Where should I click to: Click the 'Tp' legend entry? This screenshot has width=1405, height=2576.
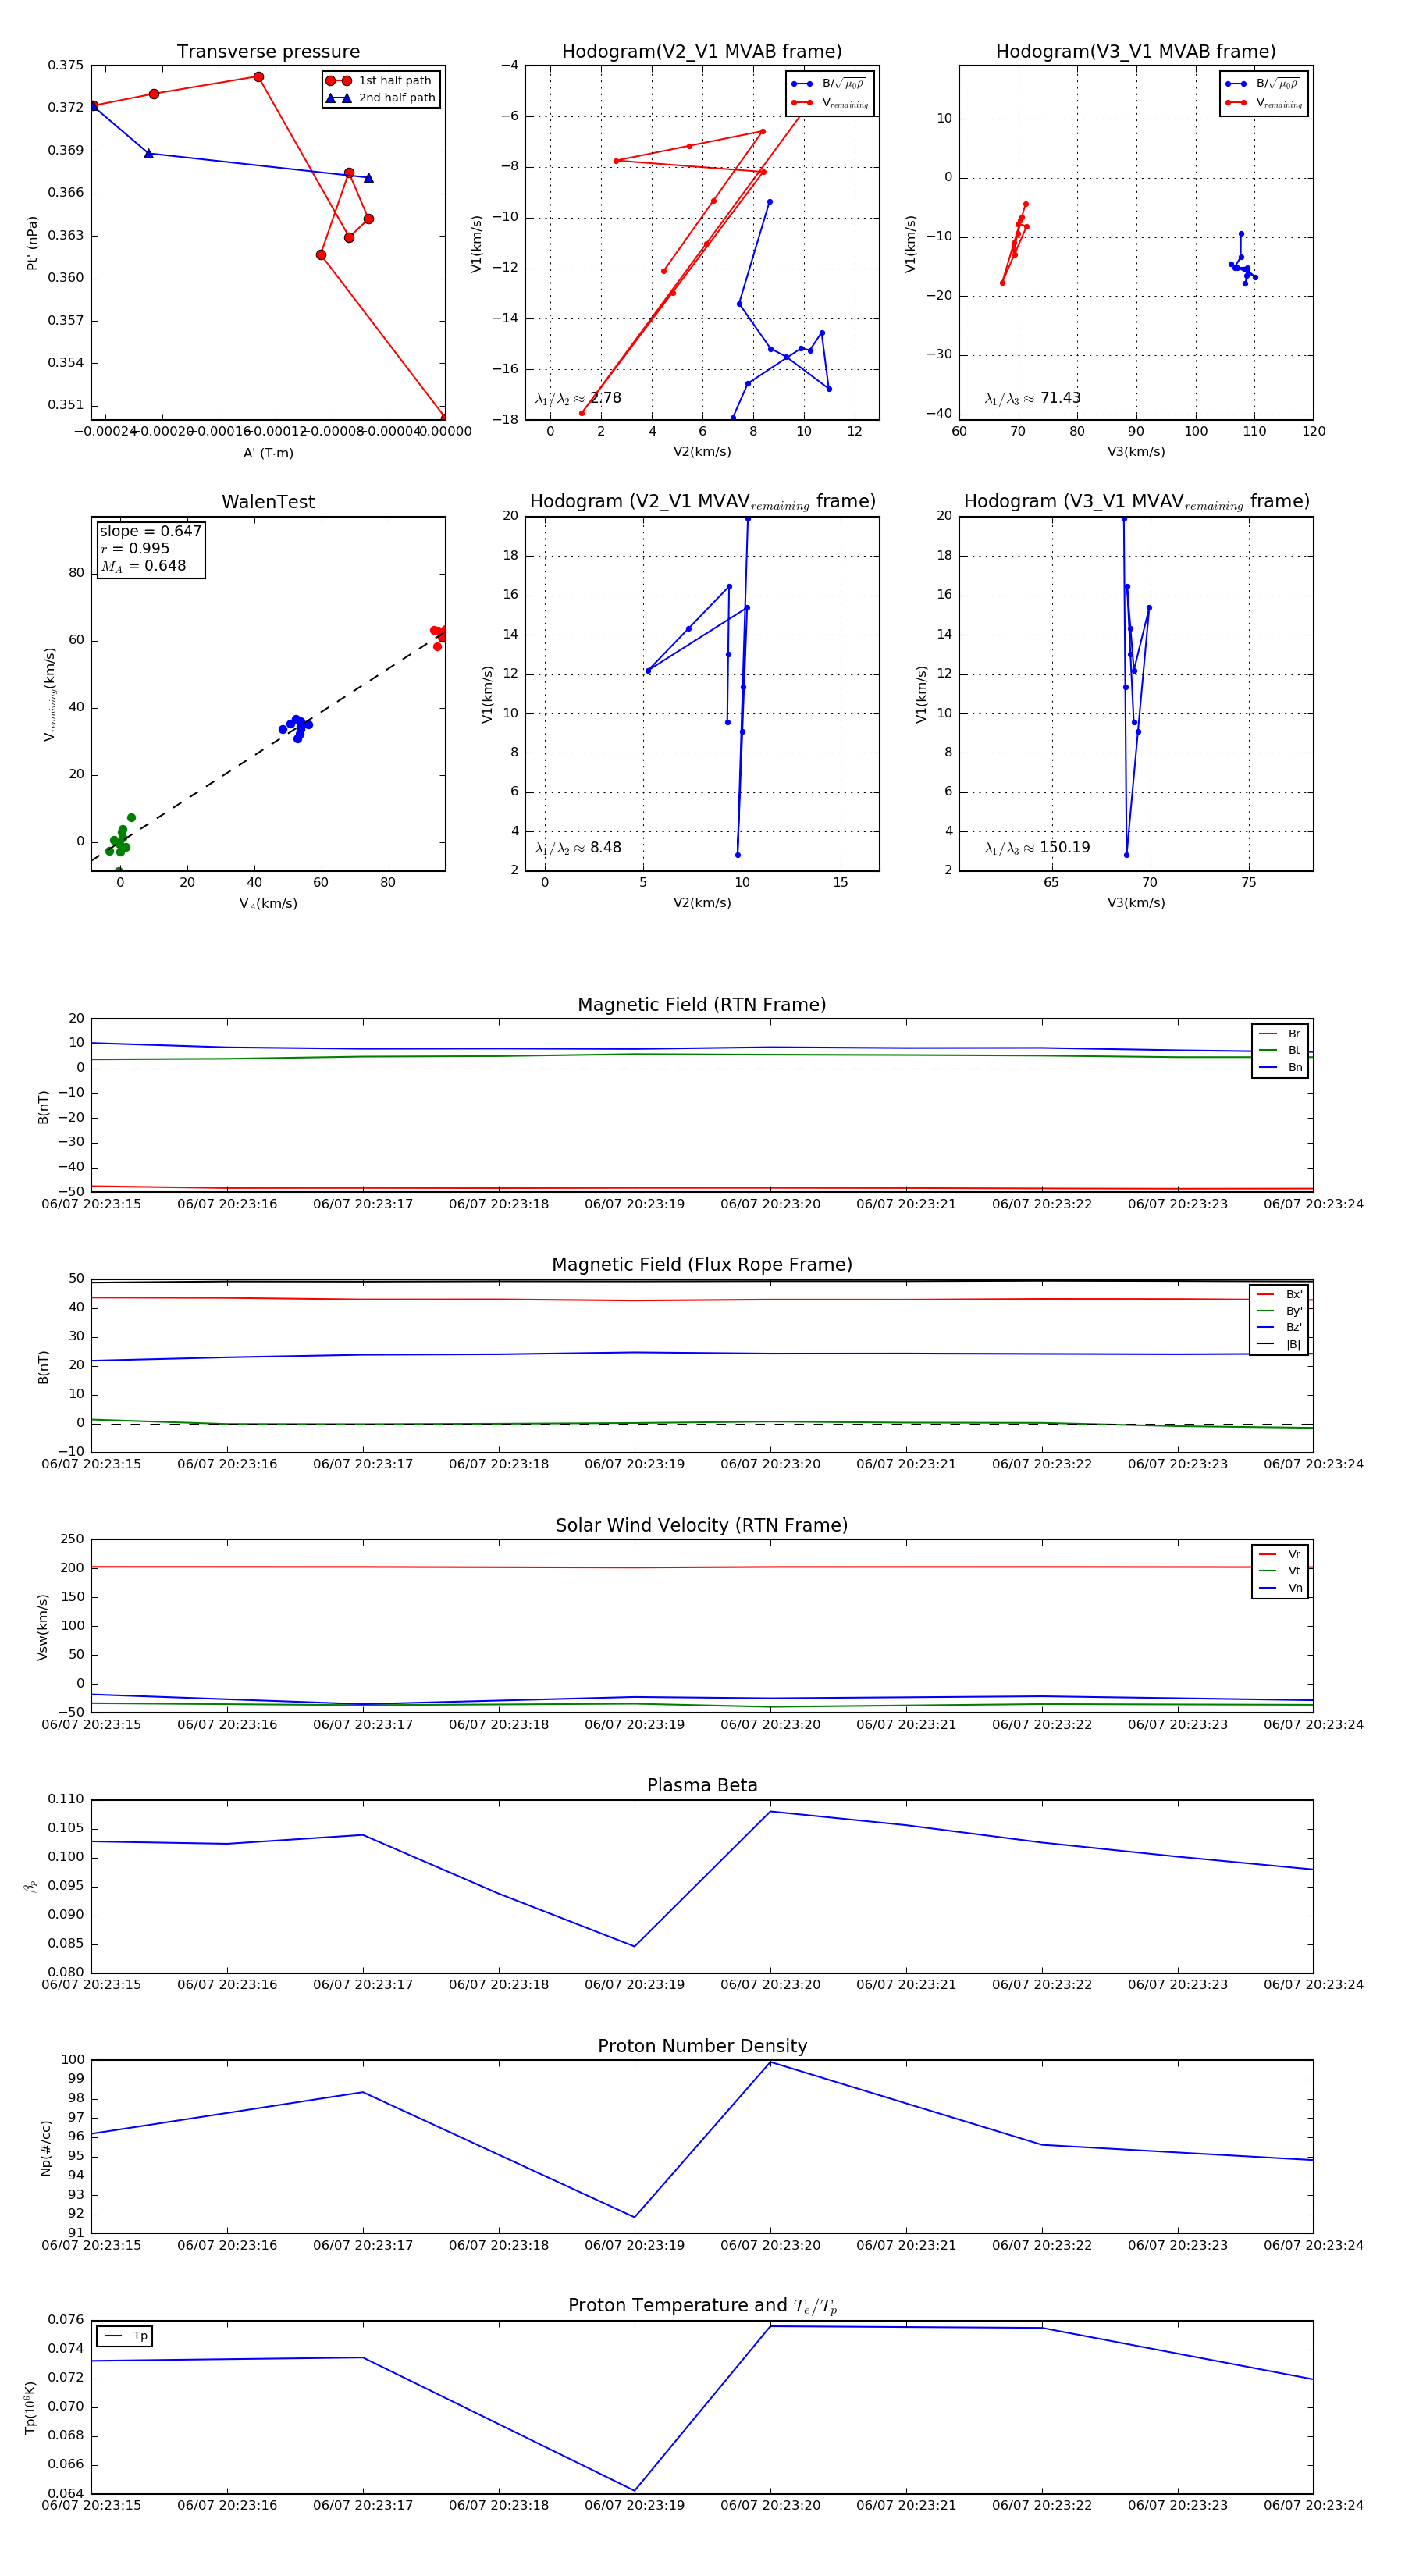(x=126, y=2336)
